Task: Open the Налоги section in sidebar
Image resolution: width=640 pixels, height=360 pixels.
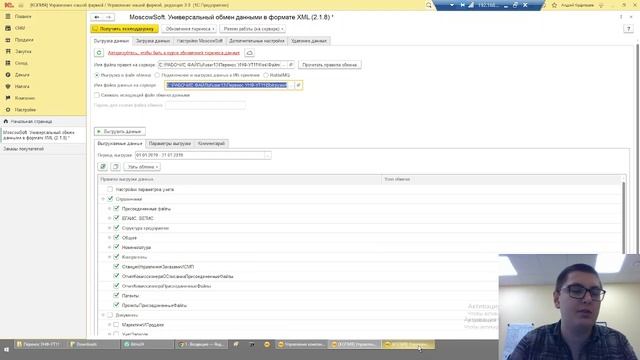Action: click(x=22, y=87)
